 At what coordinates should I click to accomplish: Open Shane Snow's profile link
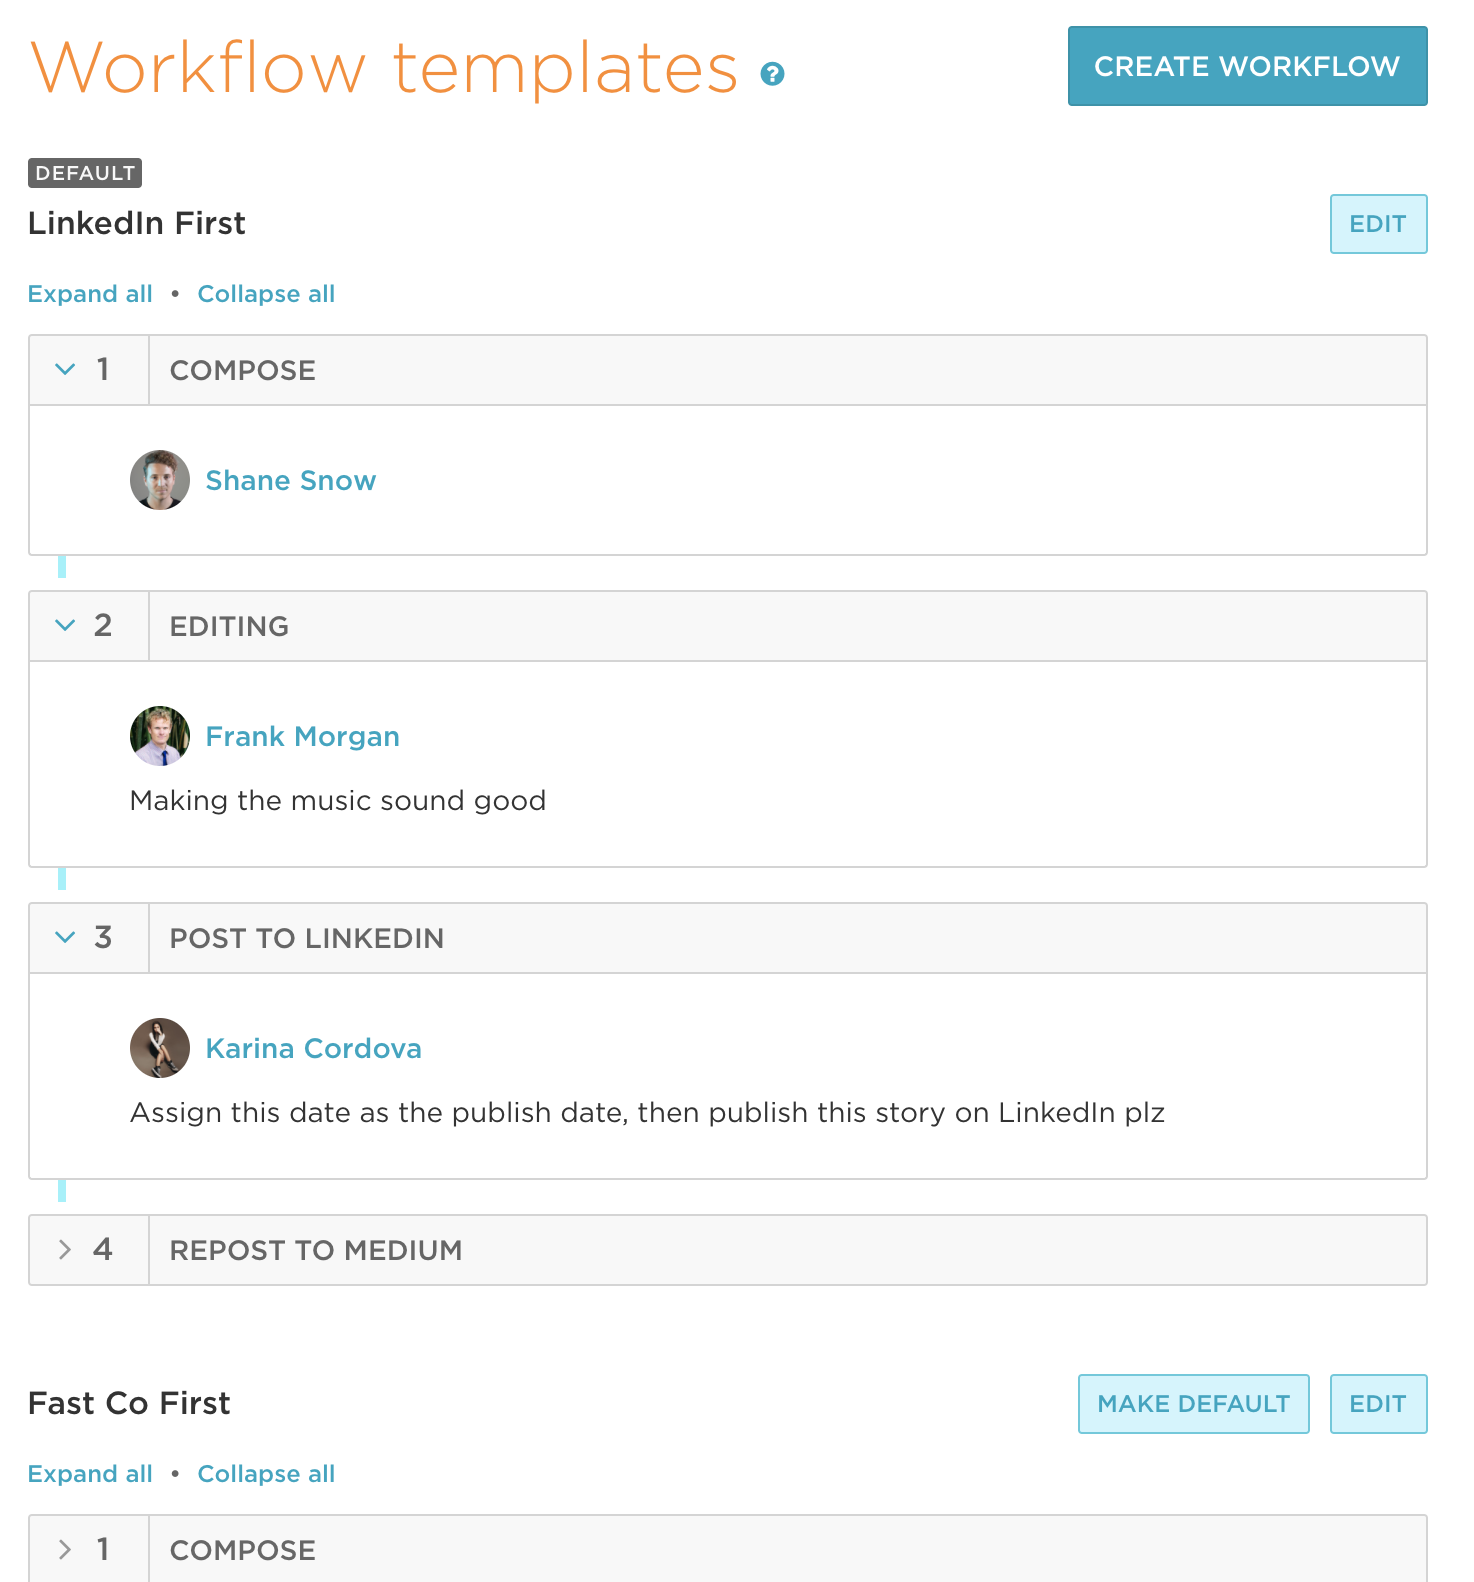[x=290, y=480]
